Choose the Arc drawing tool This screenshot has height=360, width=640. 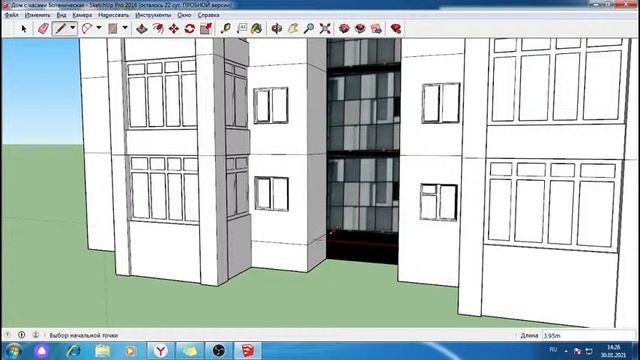[x=87, y=29]
